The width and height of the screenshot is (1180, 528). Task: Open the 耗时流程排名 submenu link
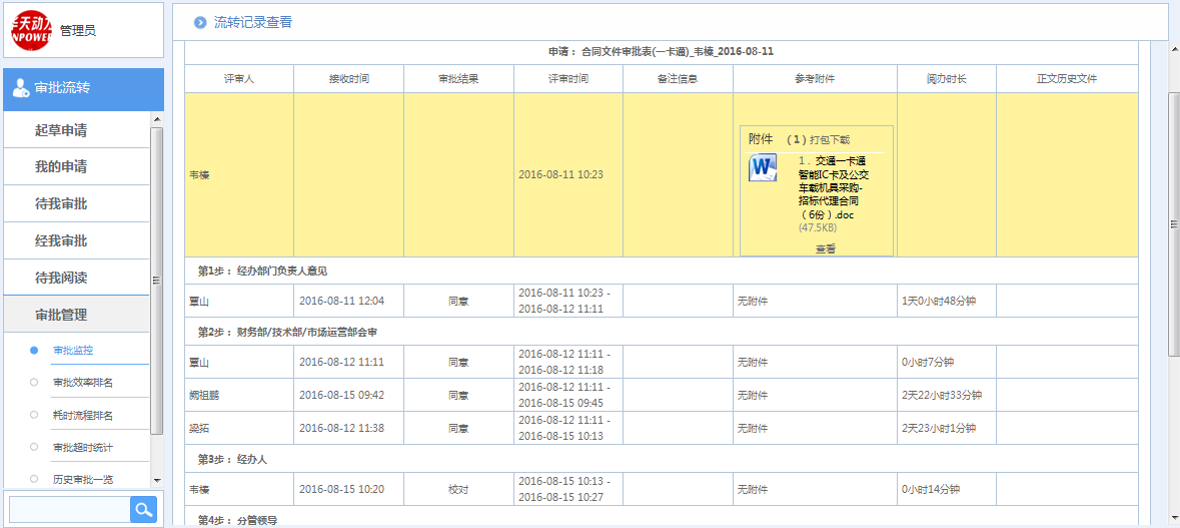pos(83,415)
